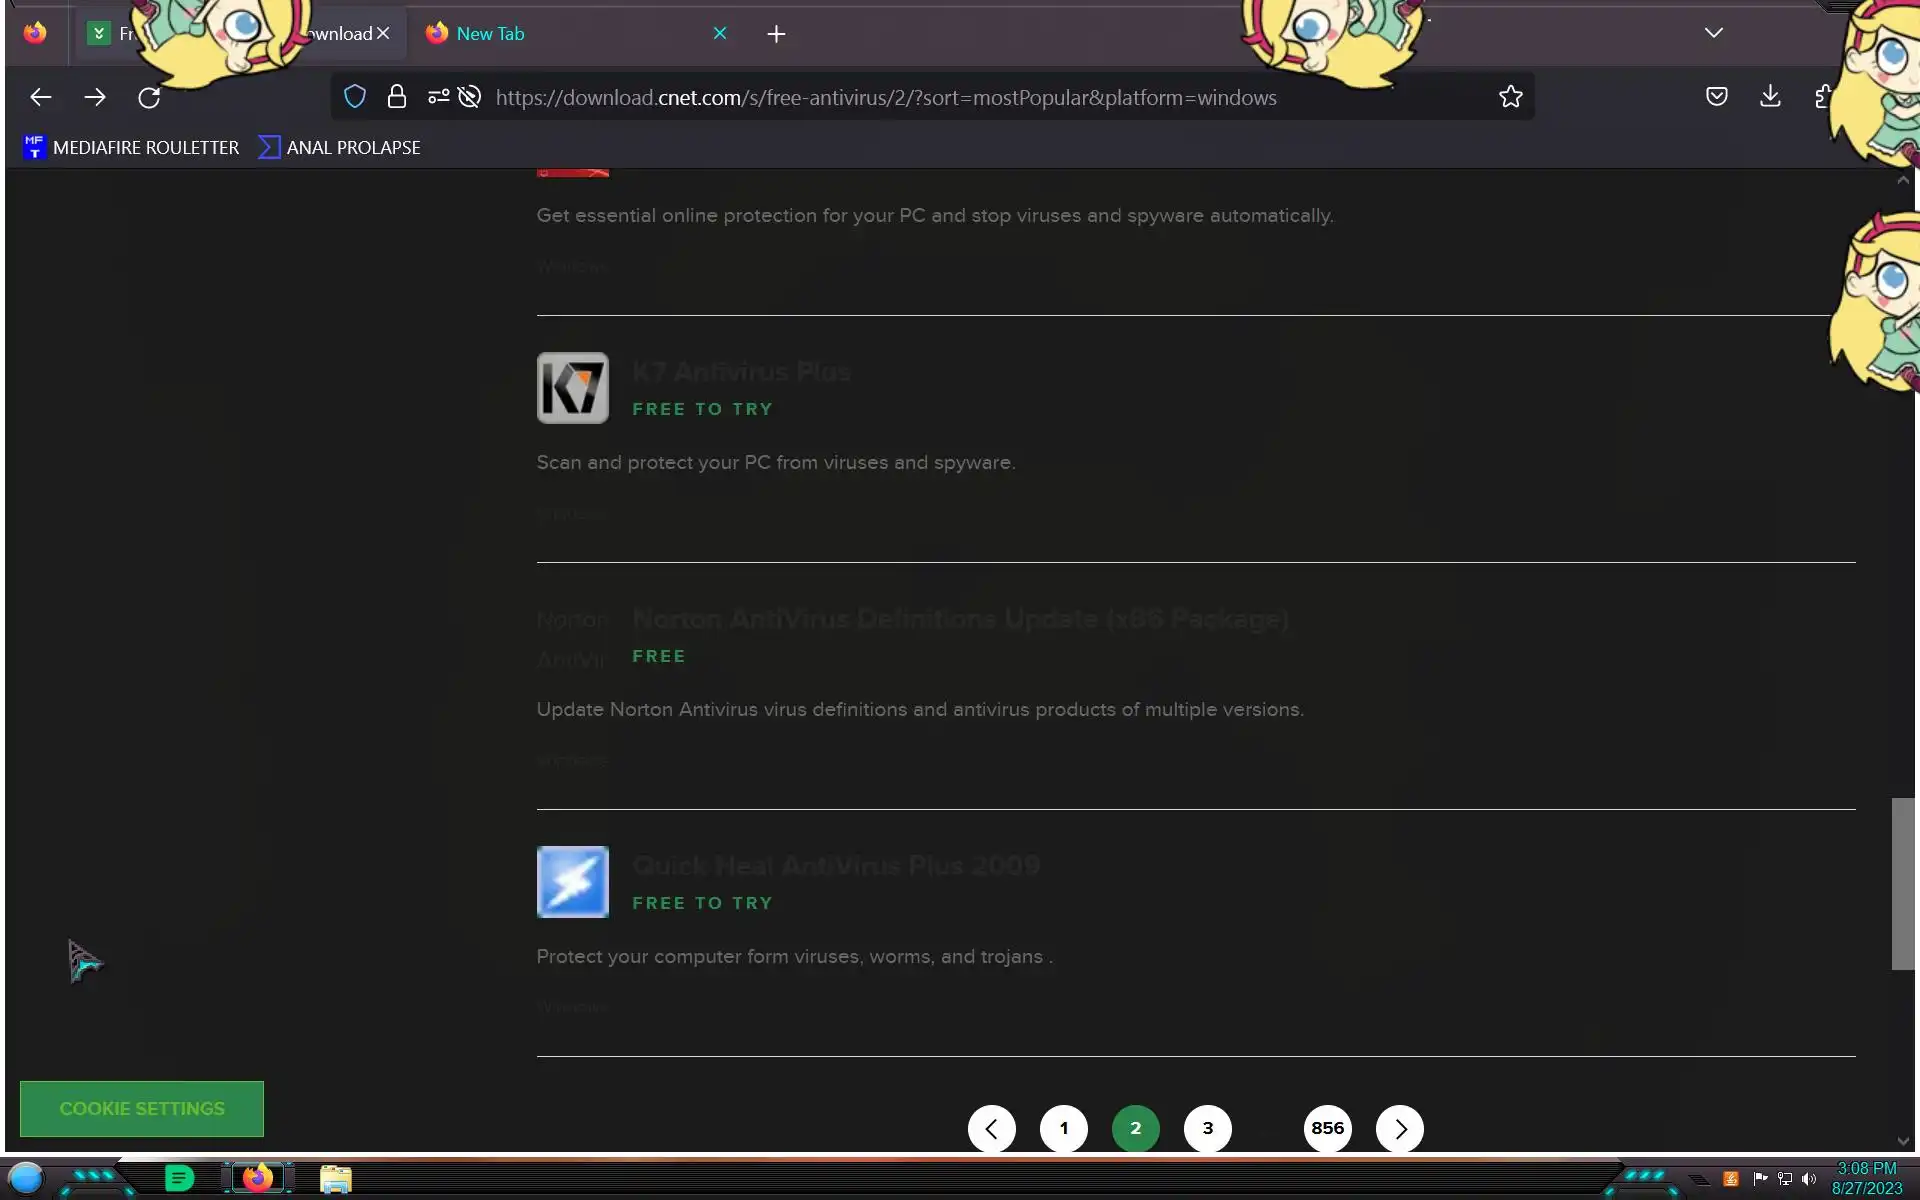Go to previous results page chevron

pyautogui.click(x=991, y=1128)
